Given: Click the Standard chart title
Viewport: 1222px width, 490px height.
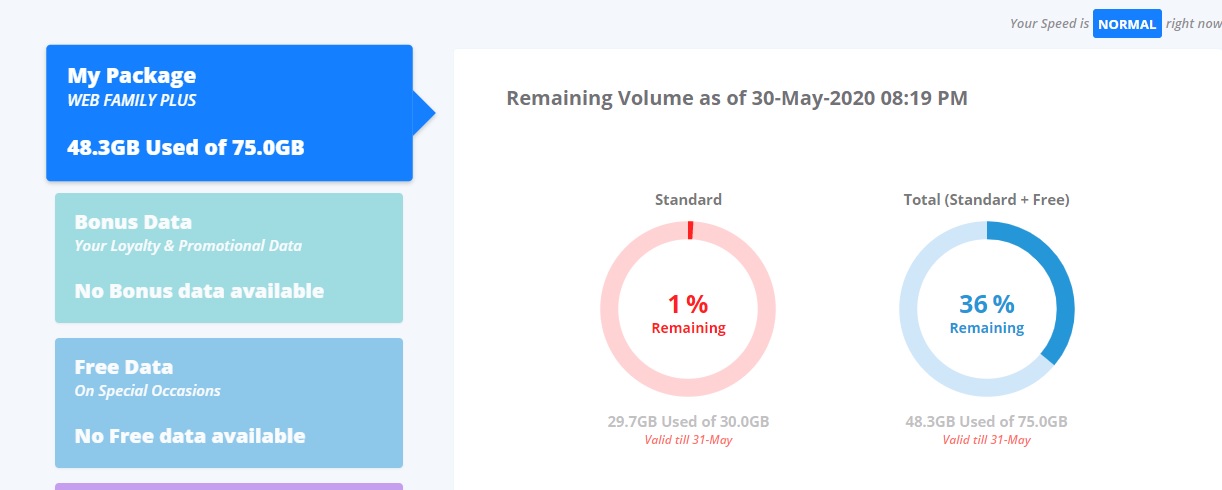Looking at the screenshot, I should (x=688, y=199).
